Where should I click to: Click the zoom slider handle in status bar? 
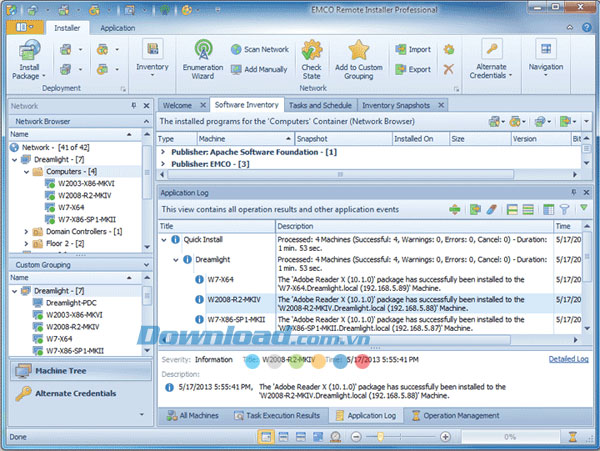coord(380,436)
